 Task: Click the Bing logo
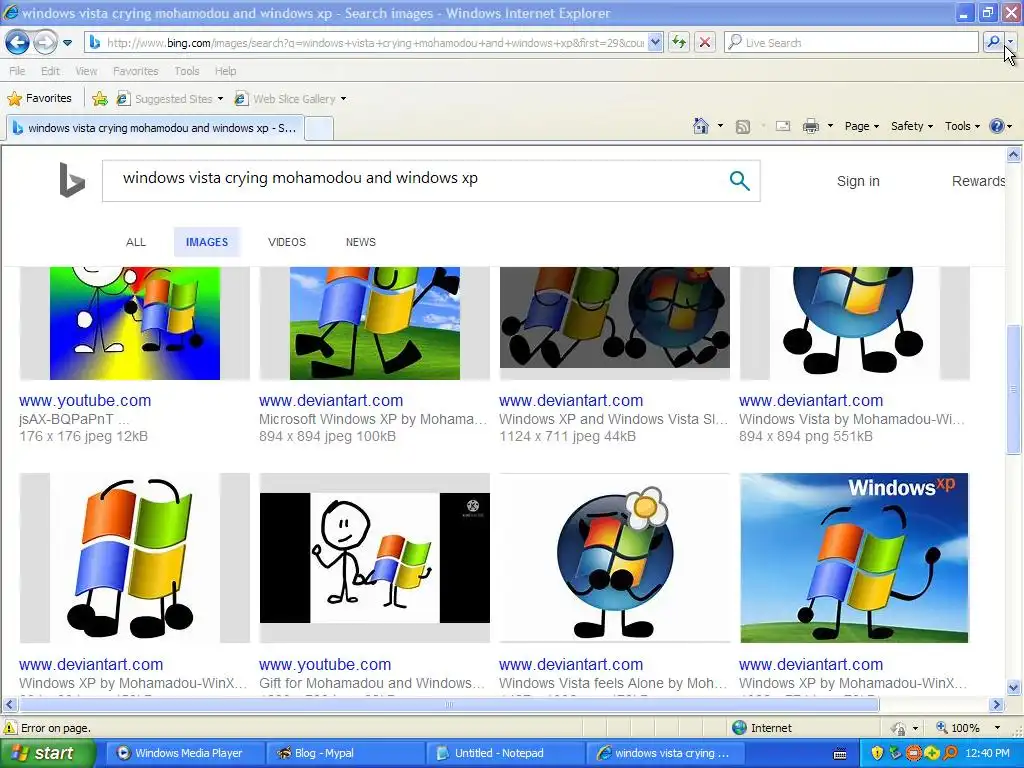point(72,180)
